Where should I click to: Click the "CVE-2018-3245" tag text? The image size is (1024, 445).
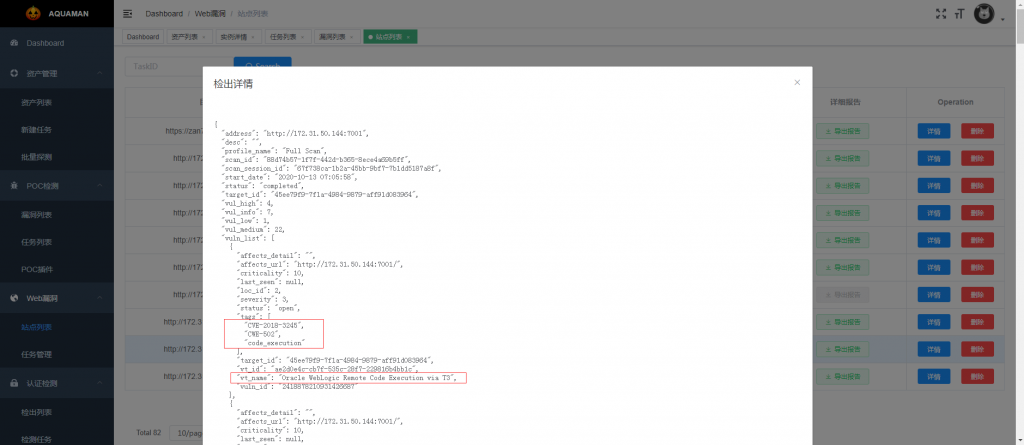click(x=274, y=325)
